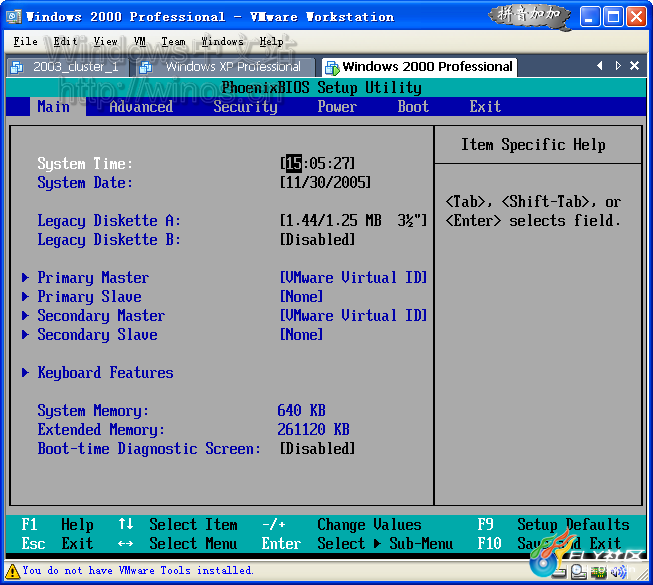The width and height of the screenshot is (653, 585).
Task: Click Secondary Master VMware Virtual ID value
Action: point(354,316)
